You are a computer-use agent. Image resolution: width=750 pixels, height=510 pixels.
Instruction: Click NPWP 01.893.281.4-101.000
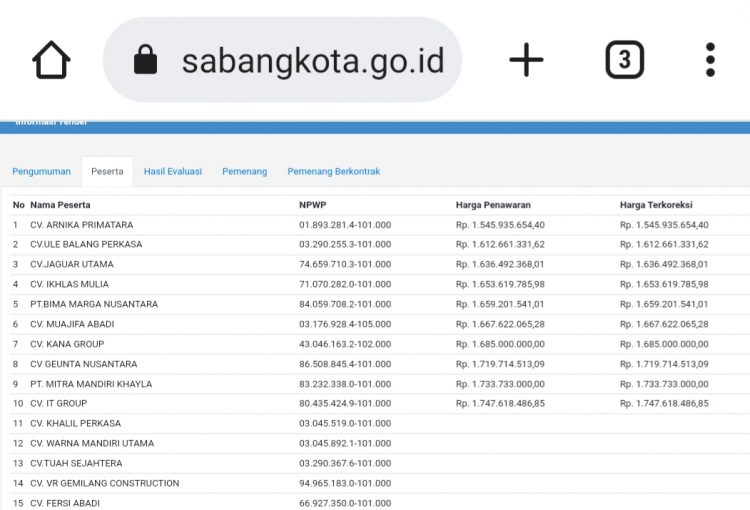(345, 225)
